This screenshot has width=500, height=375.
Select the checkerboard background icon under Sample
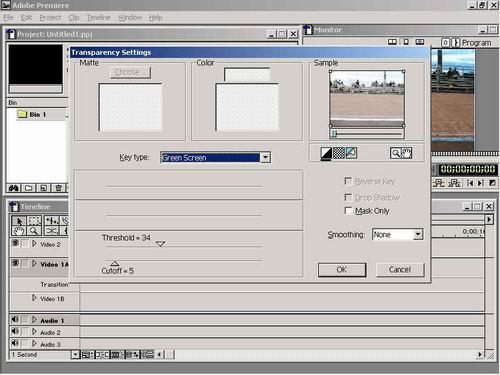click(x=339, y=153)
